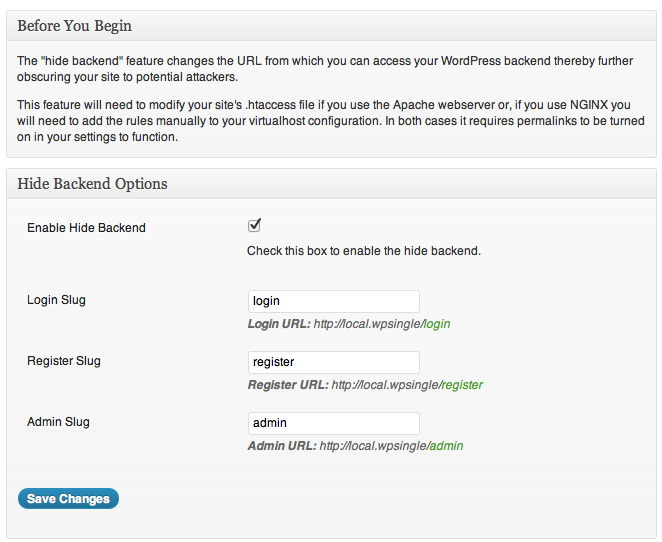This screenshot has width=662, height=542.
Task: Click the Admin Slug text box
Action: pos(334,423)
